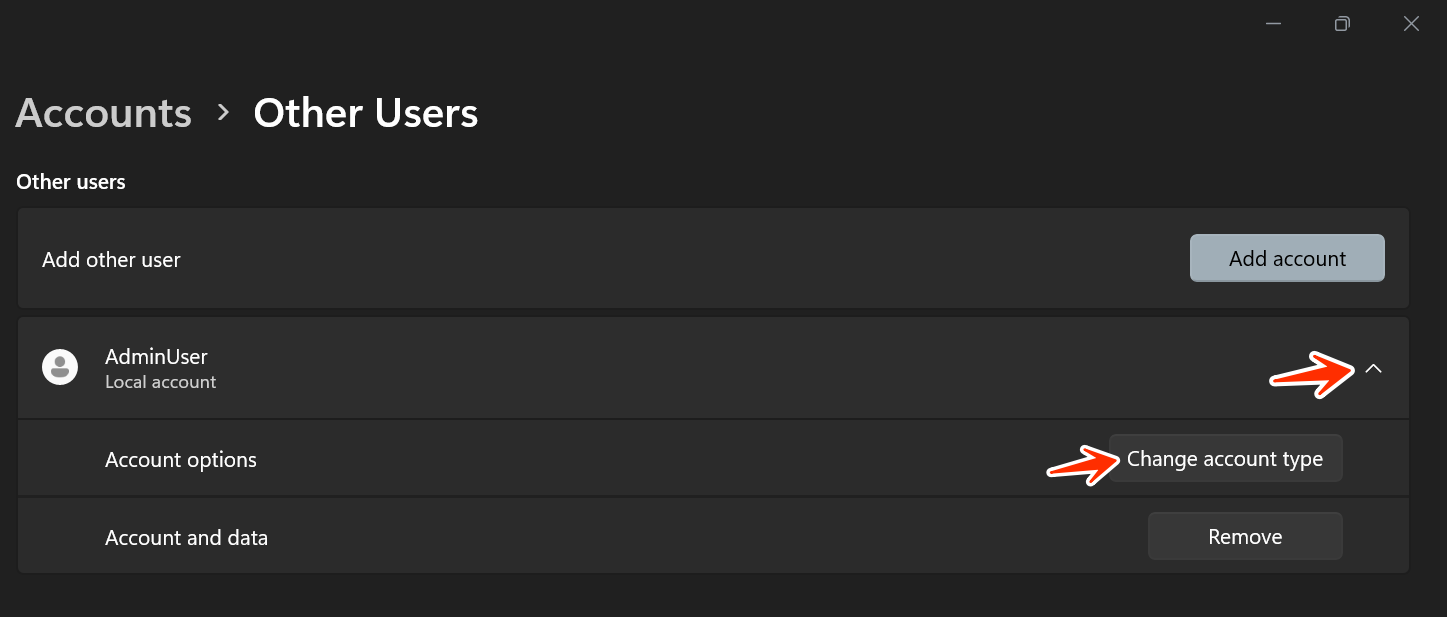The width and height of the screenshot is (1447, 617).
Task: Click the AdminUser profile avatar icon
Action: [60, 367]
